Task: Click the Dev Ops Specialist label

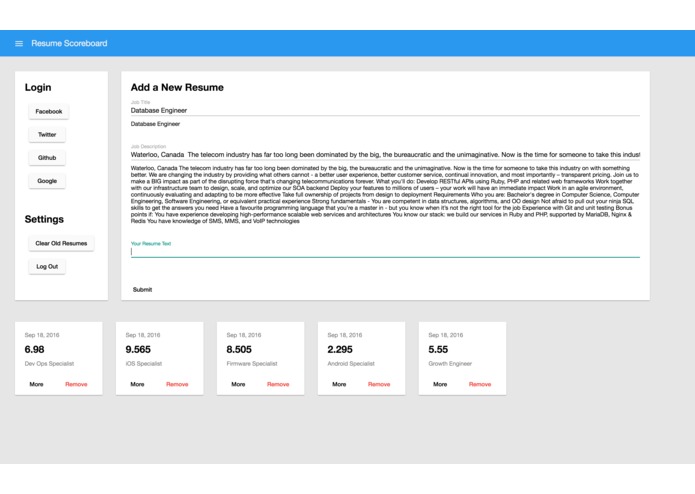Action: (x=49, y=364)
